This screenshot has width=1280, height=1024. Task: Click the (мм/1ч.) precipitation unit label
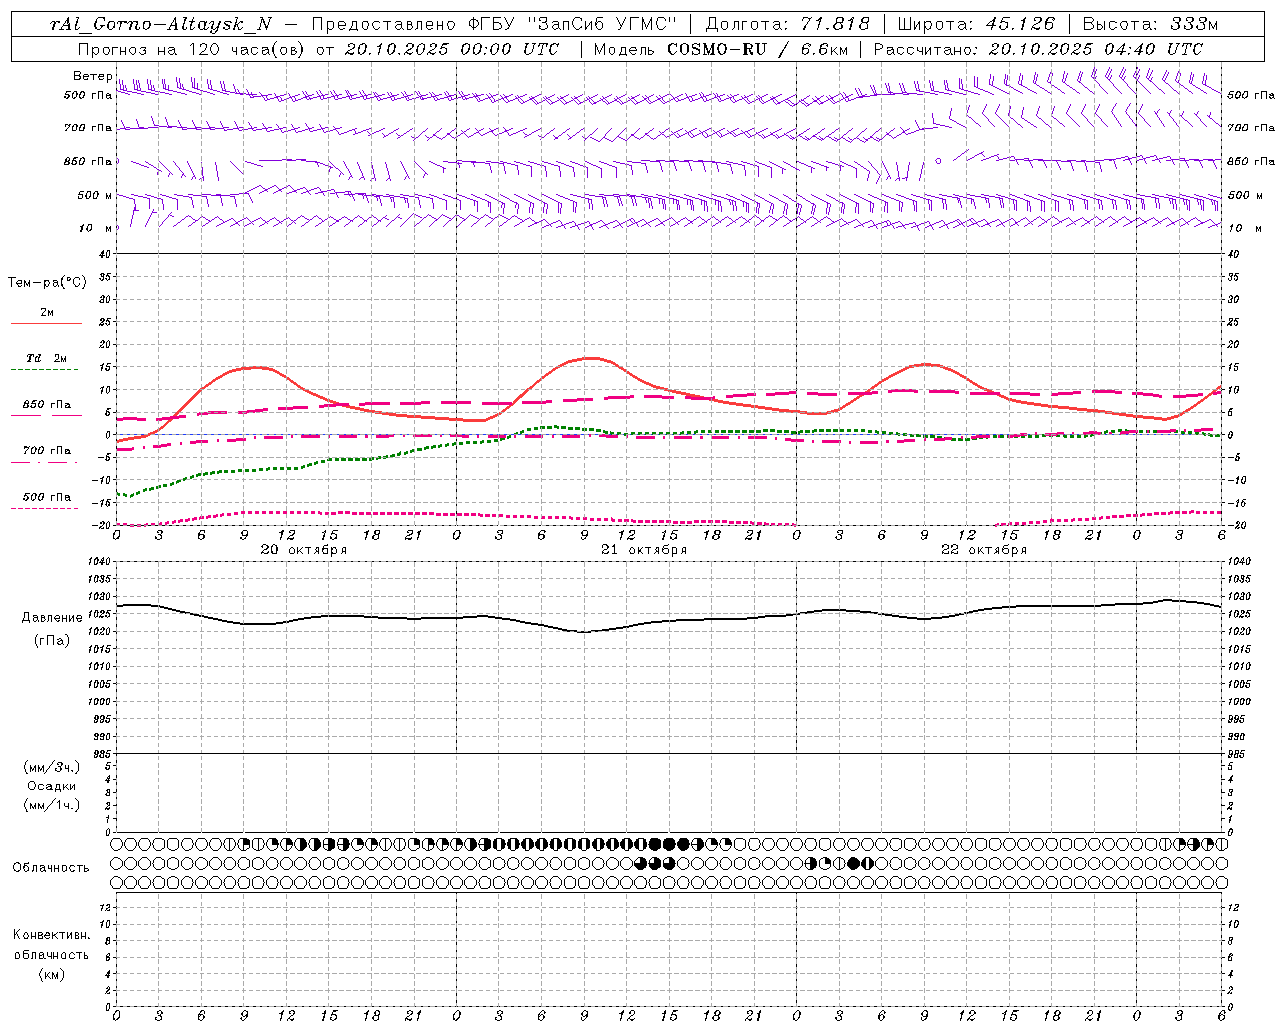click(52, 805)
